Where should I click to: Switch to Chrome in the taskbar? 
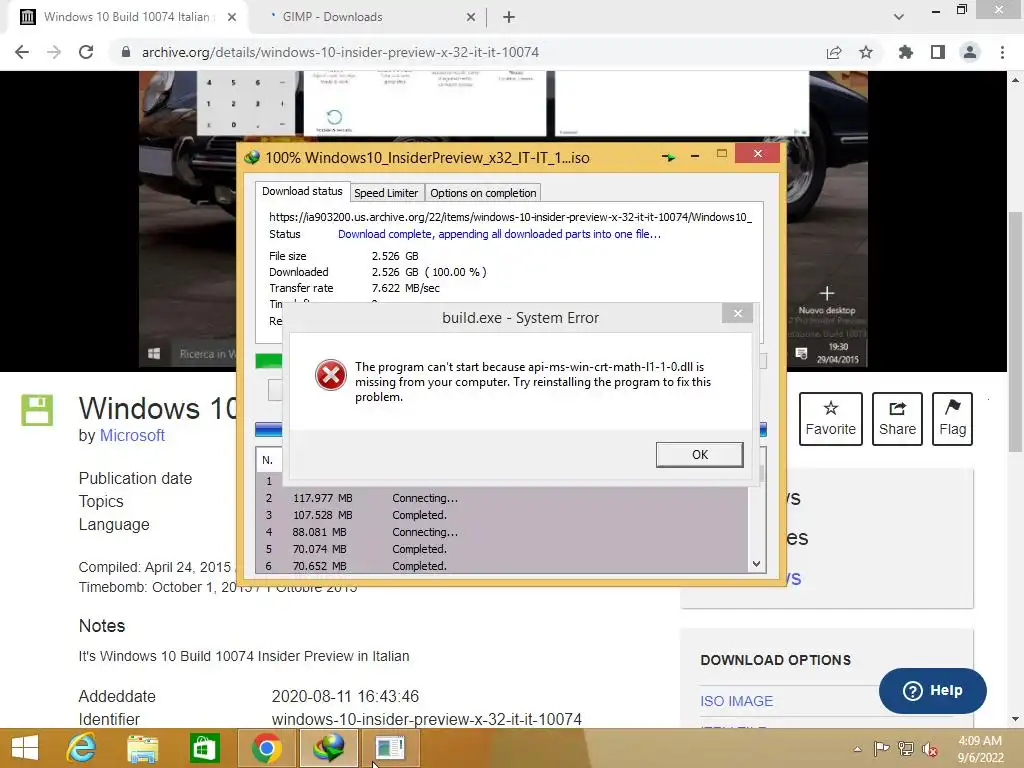[x=266, y=748]
